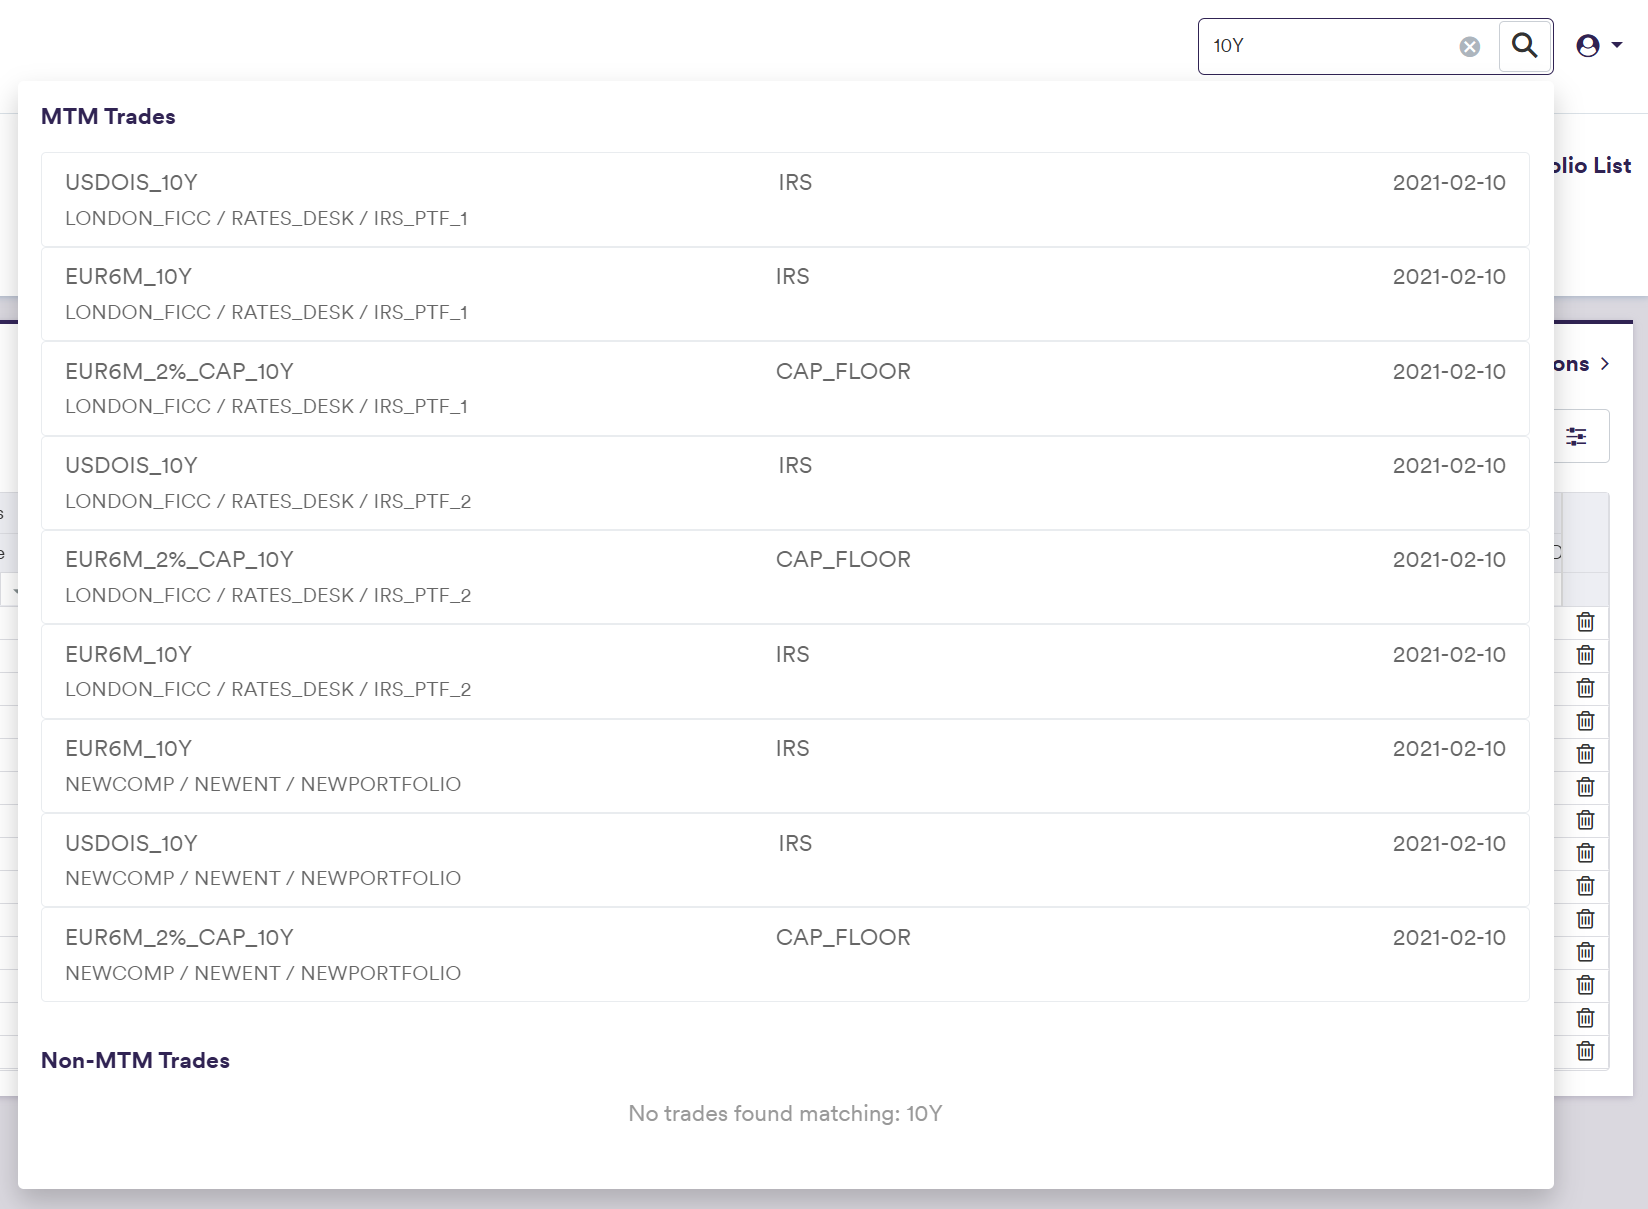Screen dimensions: 1648x1209
Task: Open USDOIS_10Y trade in IRS_PTF_1
Action: (x=785, y=200)
